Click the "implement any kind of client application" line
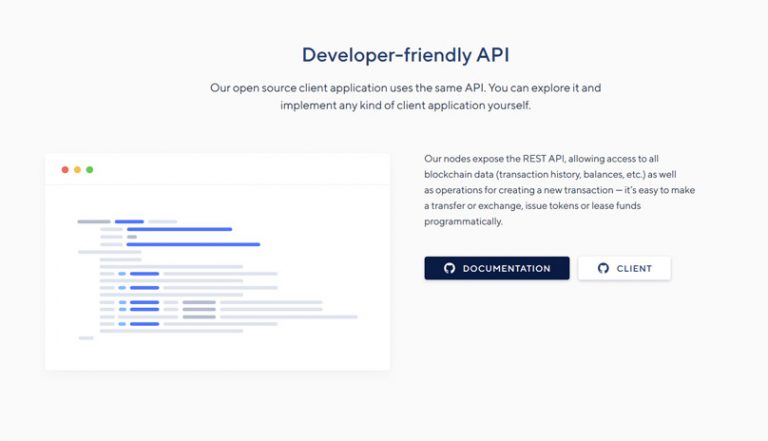The width and height of the screenshot is (768, 441). point(405,106)
